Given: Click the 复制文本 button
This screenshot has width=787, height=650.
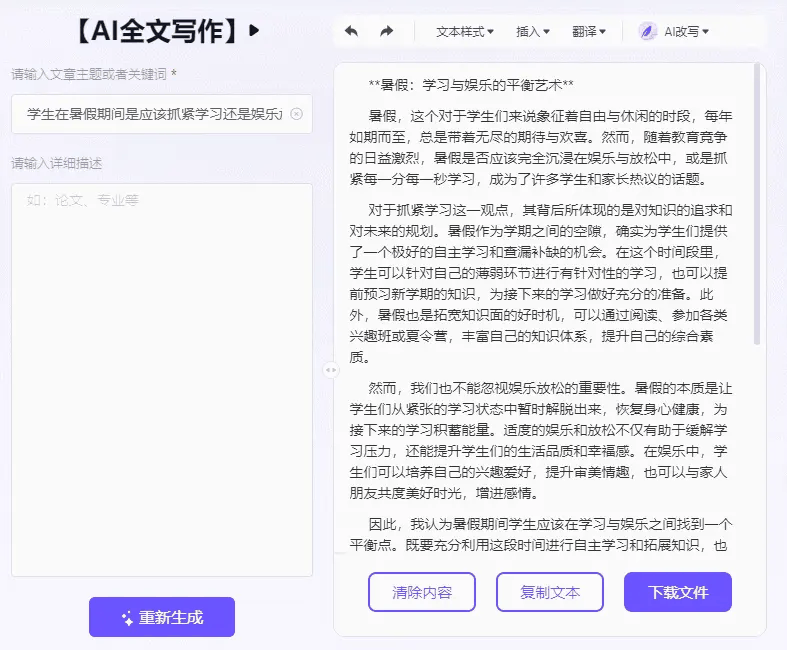Looking at the screenshot, I should [550, 592].
